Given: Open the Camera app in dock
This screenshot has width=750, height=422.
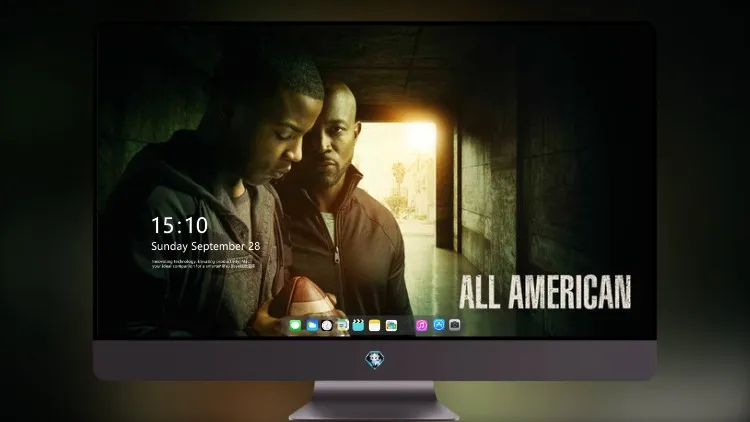Looking at the screenshot, I should tap(454, 325).
